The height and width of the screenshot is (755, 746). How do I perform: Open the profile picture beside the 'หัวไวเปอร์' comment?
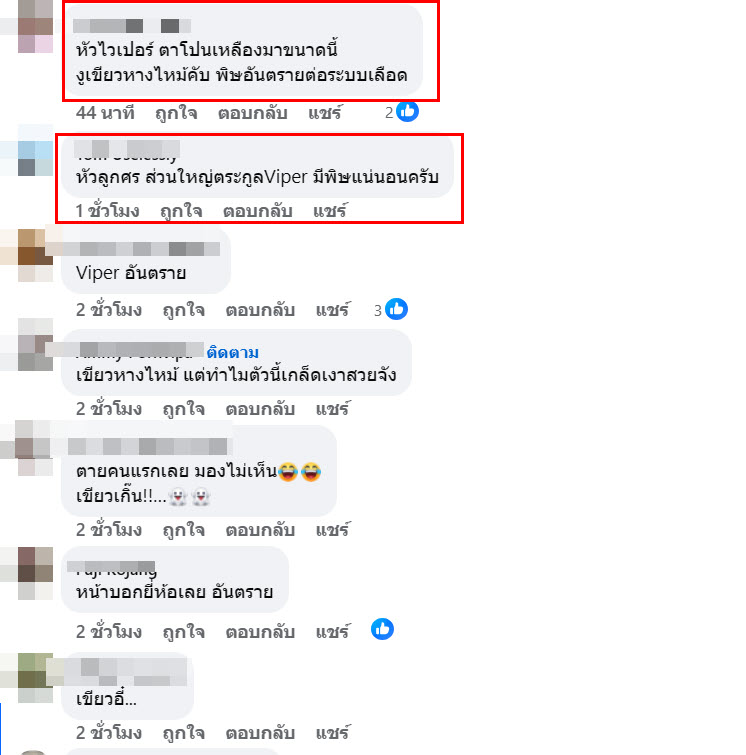pyautogui.click(x=36, y=26)
